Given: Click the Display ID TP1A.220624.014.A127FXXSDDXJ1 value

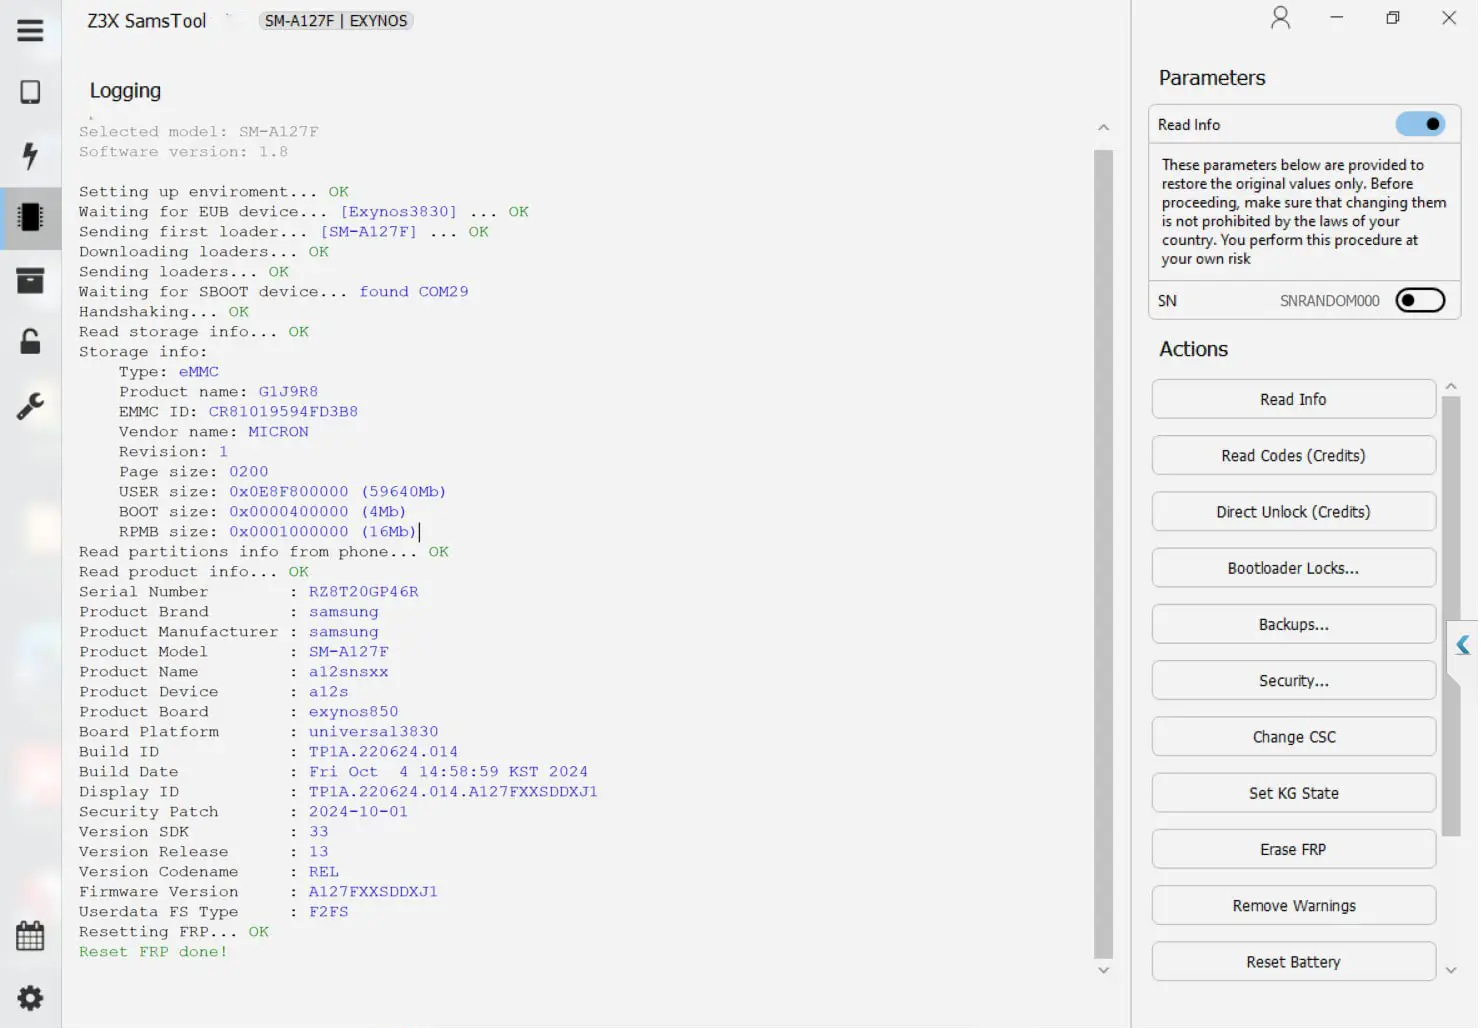Looking at the screenshot, I should tap(453, 791).
